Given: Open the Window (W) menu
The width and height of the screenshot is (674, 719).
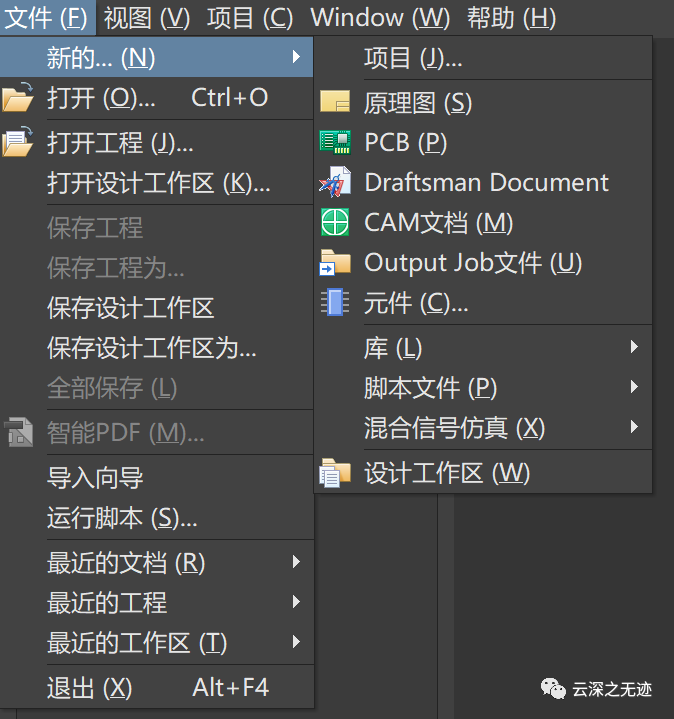Looking at the screenshot, I should pyautogui.click(x=380, y=18).
